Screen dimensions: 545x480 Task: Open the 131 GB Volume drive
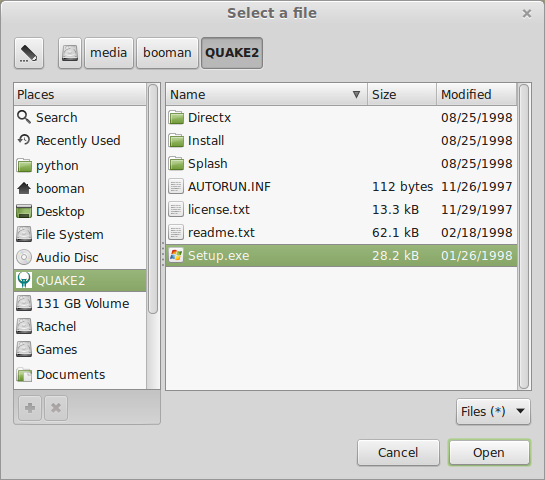click(80, 303)
